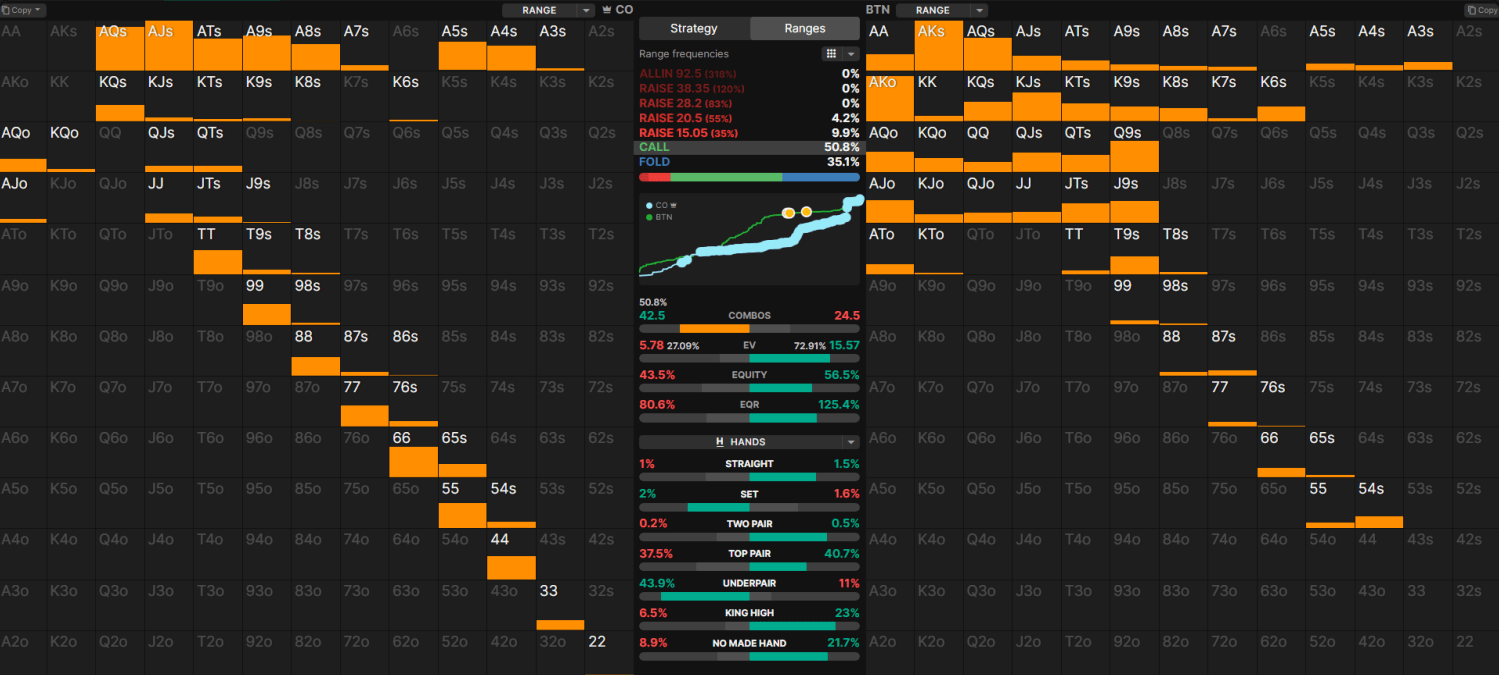The width and height of the screenshot is (1499, 675).
Task: Open dropdown arrow beside the grid view icon
Action: point(851,54)
